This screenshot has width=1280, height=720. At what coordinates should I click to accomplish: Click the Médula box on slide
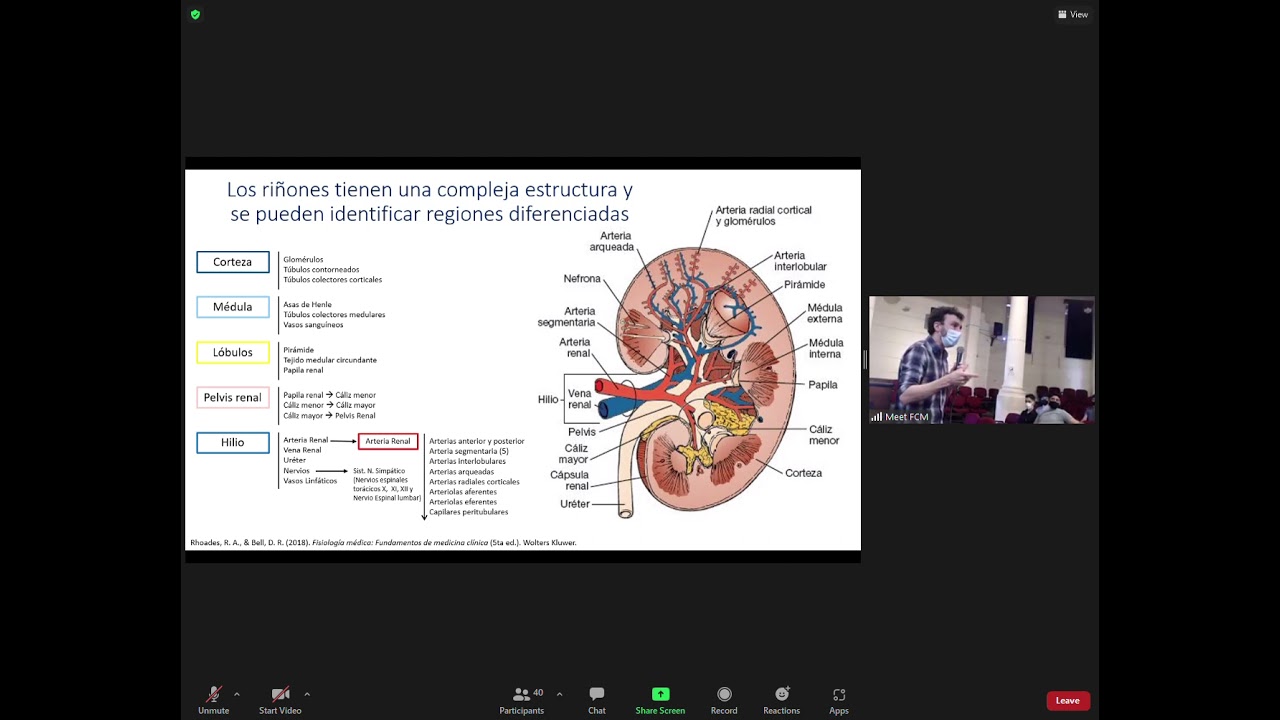(233, 307)
